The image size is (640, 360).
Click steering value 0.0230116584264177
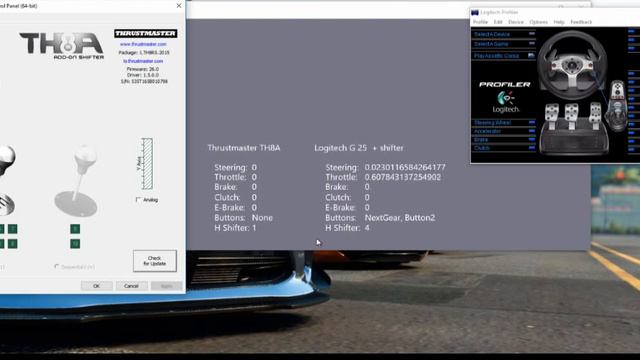[x=405, y=167]
